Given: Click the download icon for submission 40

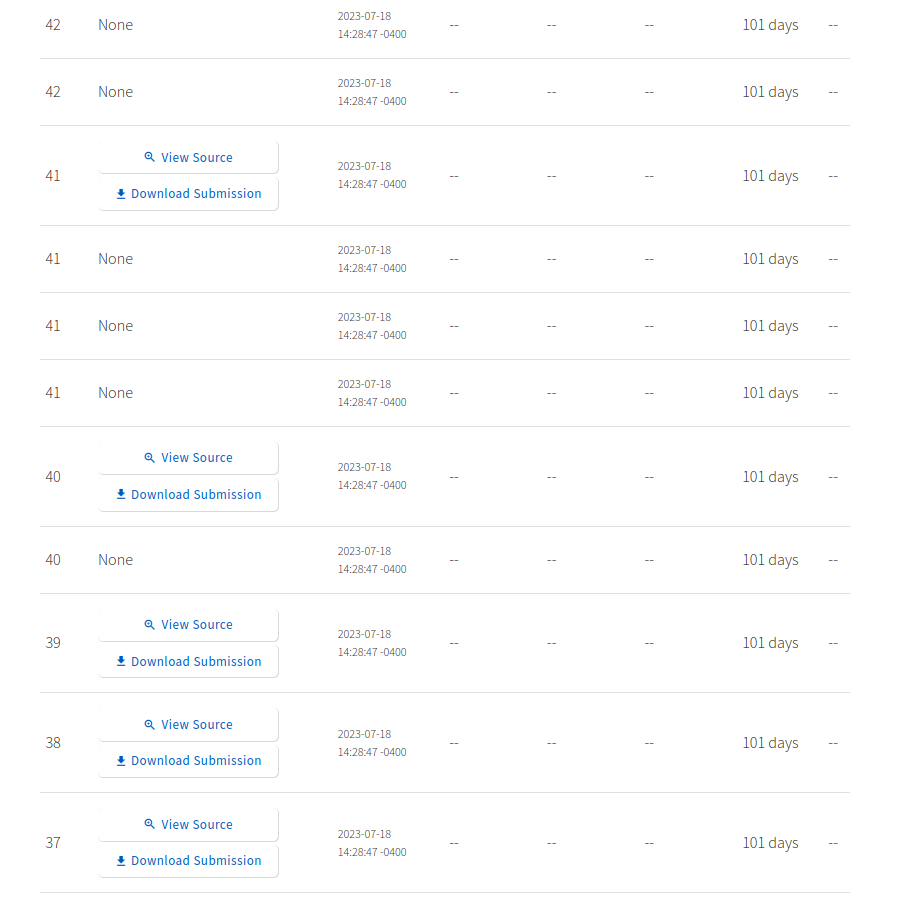Looking at the screenshot, I should click(x=121, y=494).
